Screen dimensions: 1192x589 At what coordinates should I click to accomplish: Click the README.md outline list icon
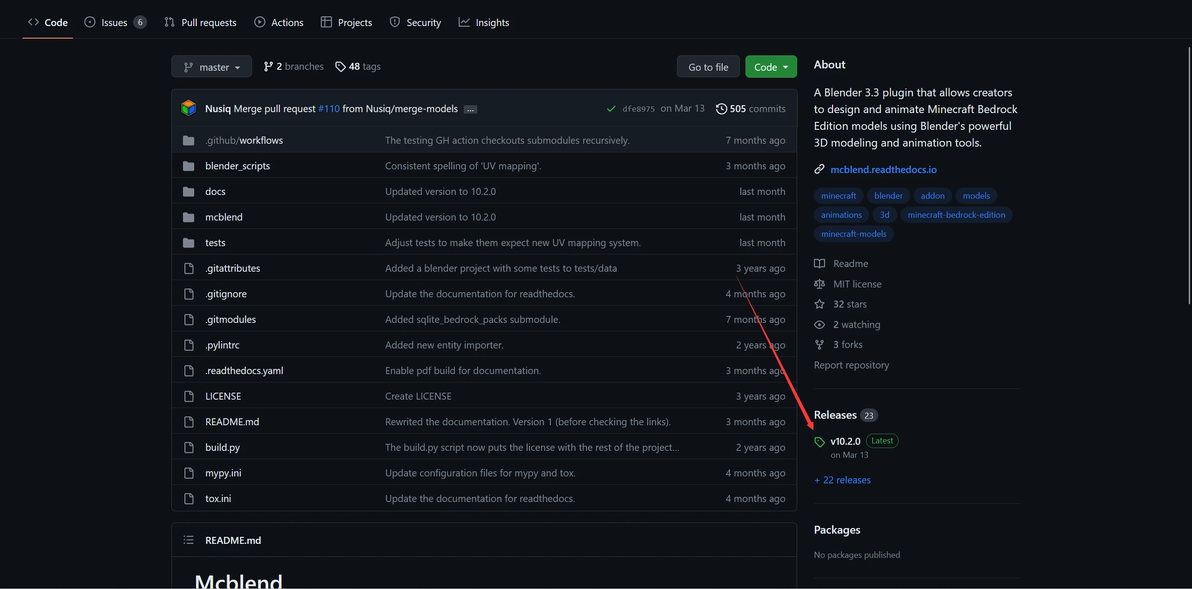188,540
